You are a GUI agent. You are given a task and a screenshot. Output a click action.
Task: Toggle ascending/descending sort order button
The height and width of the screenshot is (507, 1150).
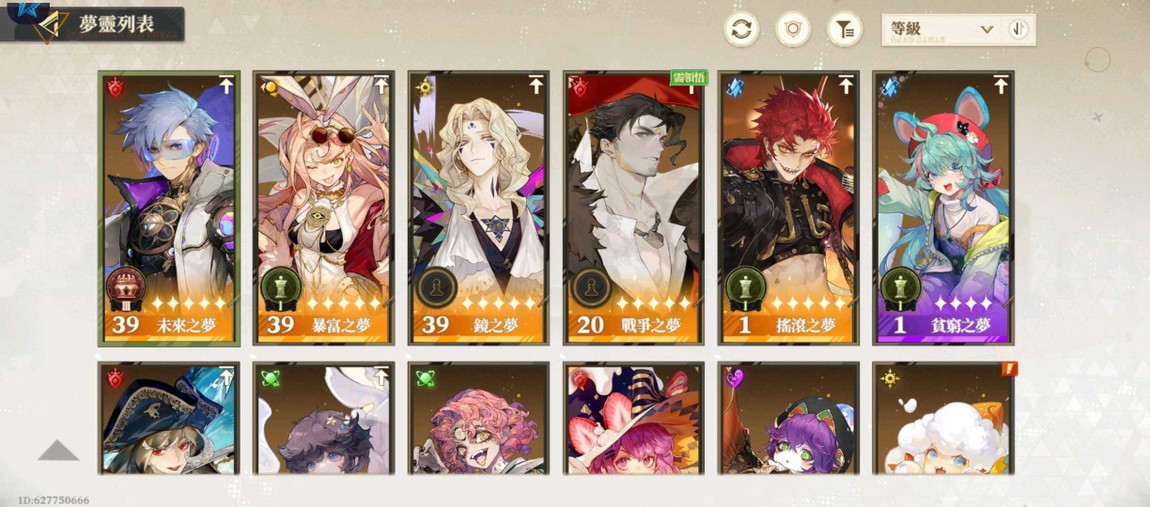pos(1018,29)
